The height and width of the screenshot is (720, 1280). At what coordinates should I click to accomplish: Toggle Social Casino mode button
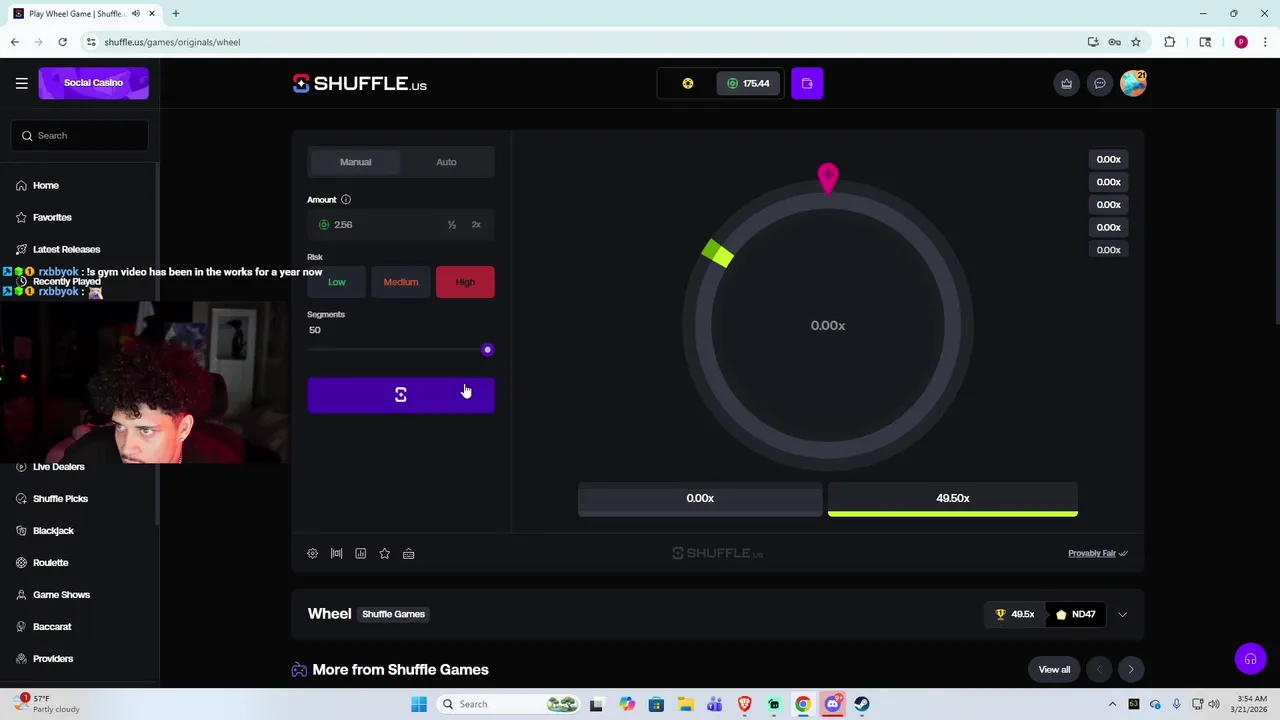coord(94,83)
